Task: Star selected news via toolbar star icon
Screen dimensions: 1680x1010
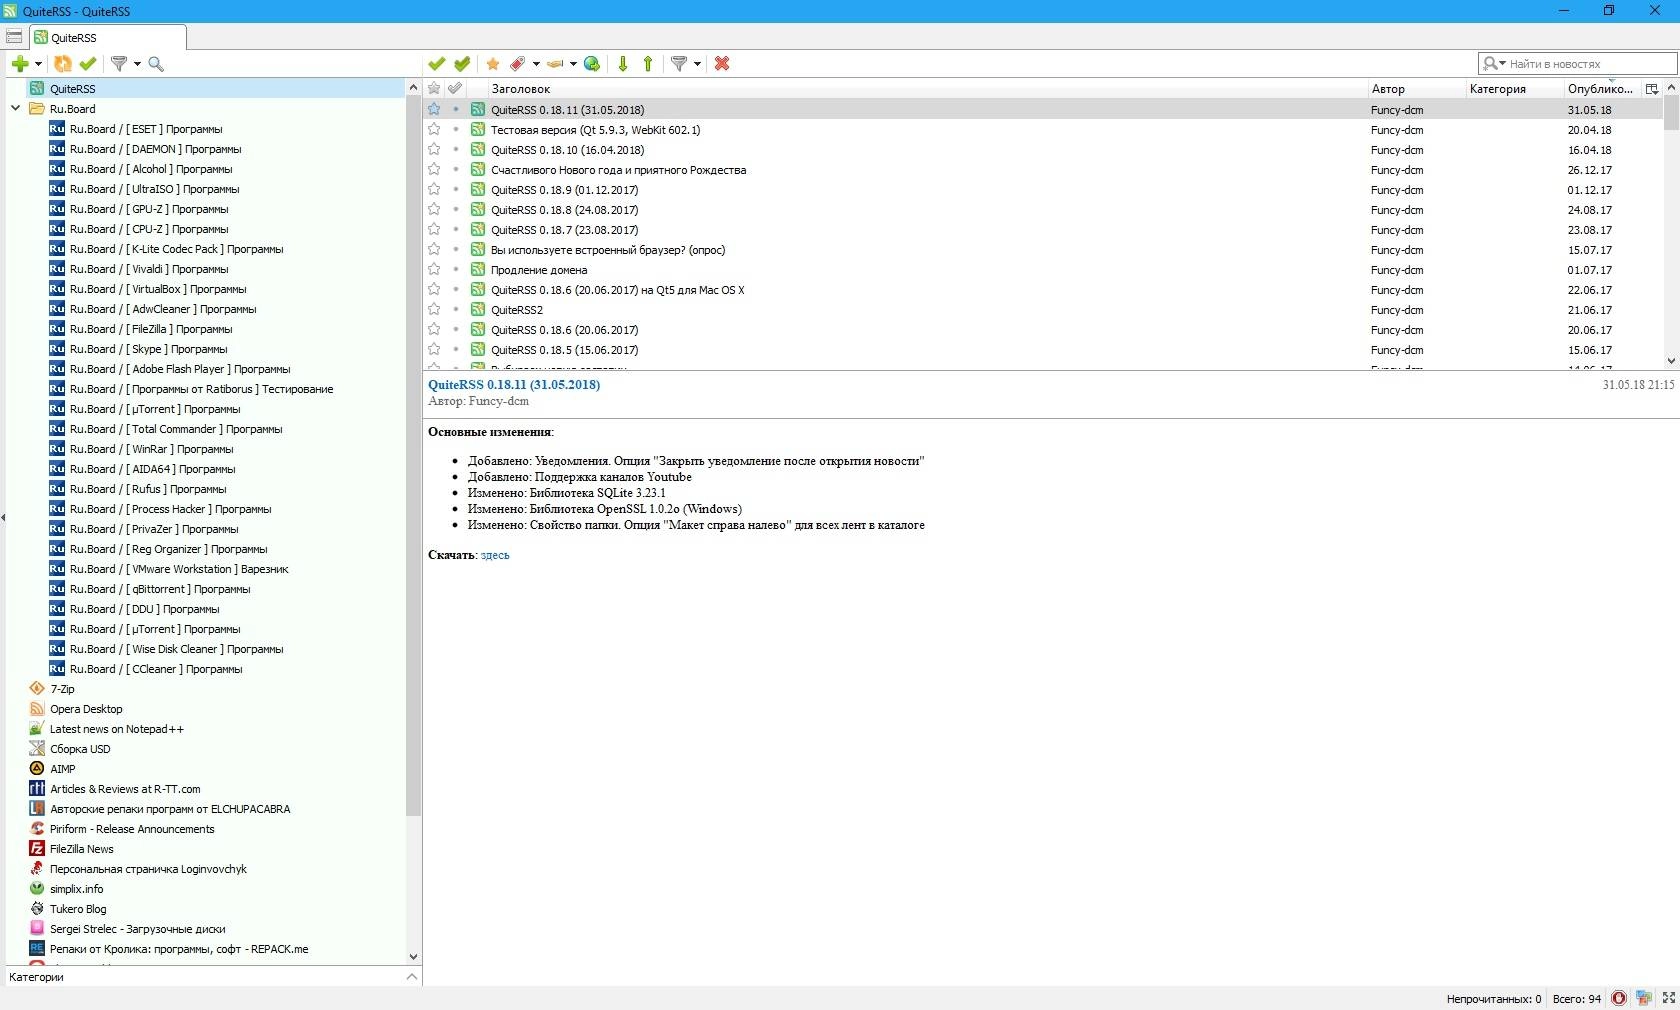Action: pyautogui.click(x=493, y=64)
